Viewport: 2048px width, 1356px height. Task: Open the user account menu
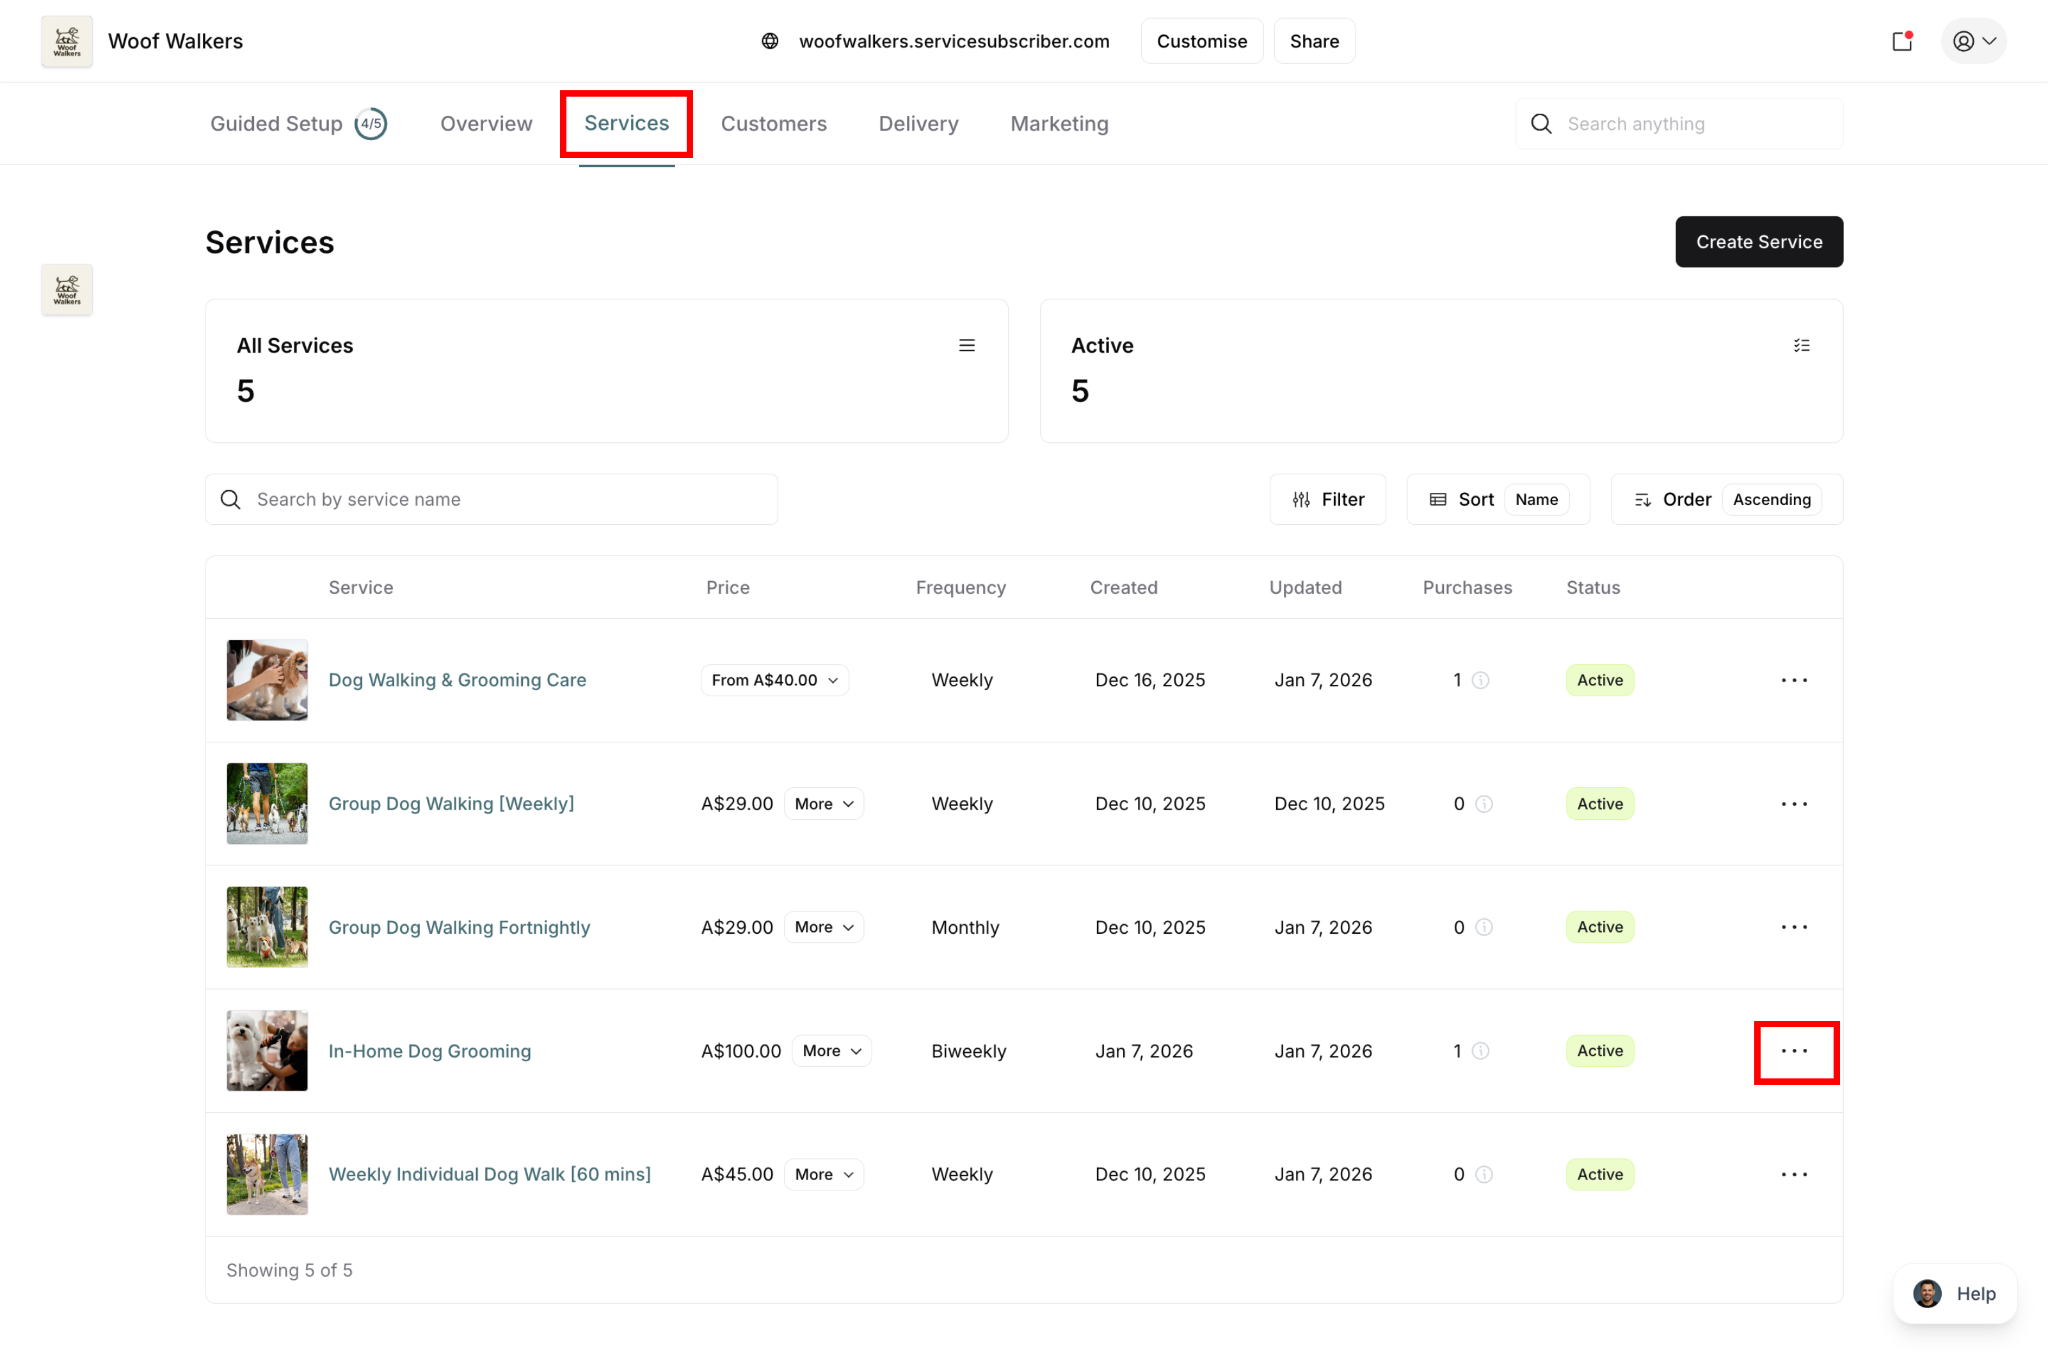coord(1973,41)
